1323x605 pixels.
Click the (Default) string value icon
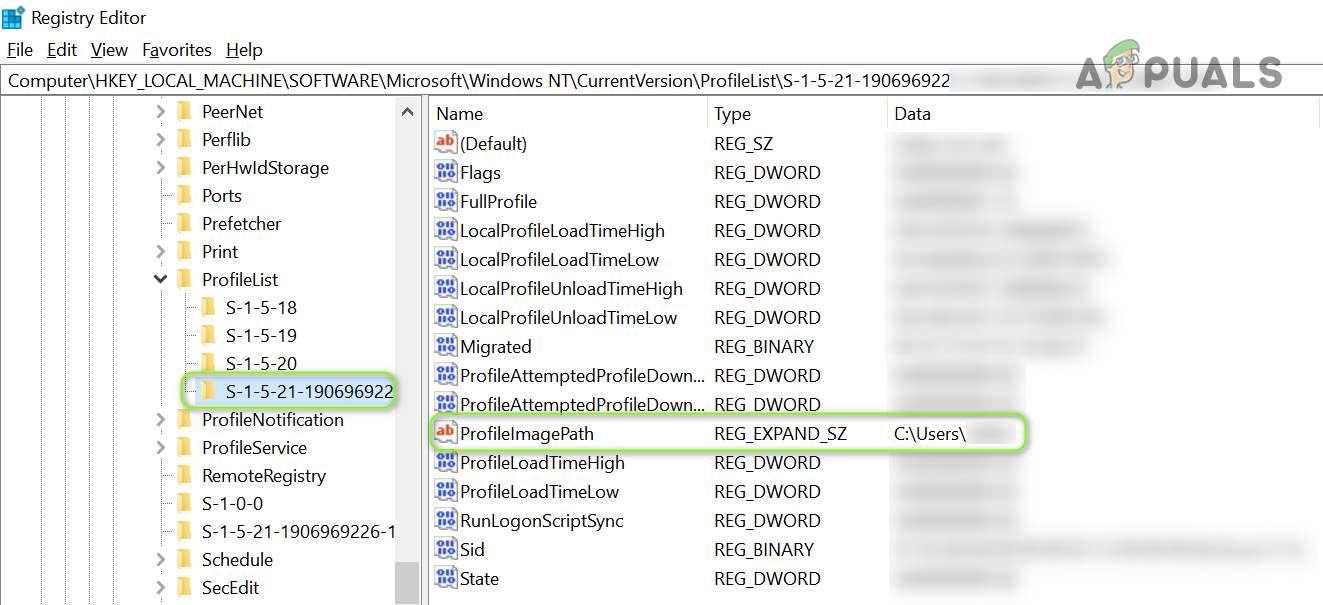[445, 143]
